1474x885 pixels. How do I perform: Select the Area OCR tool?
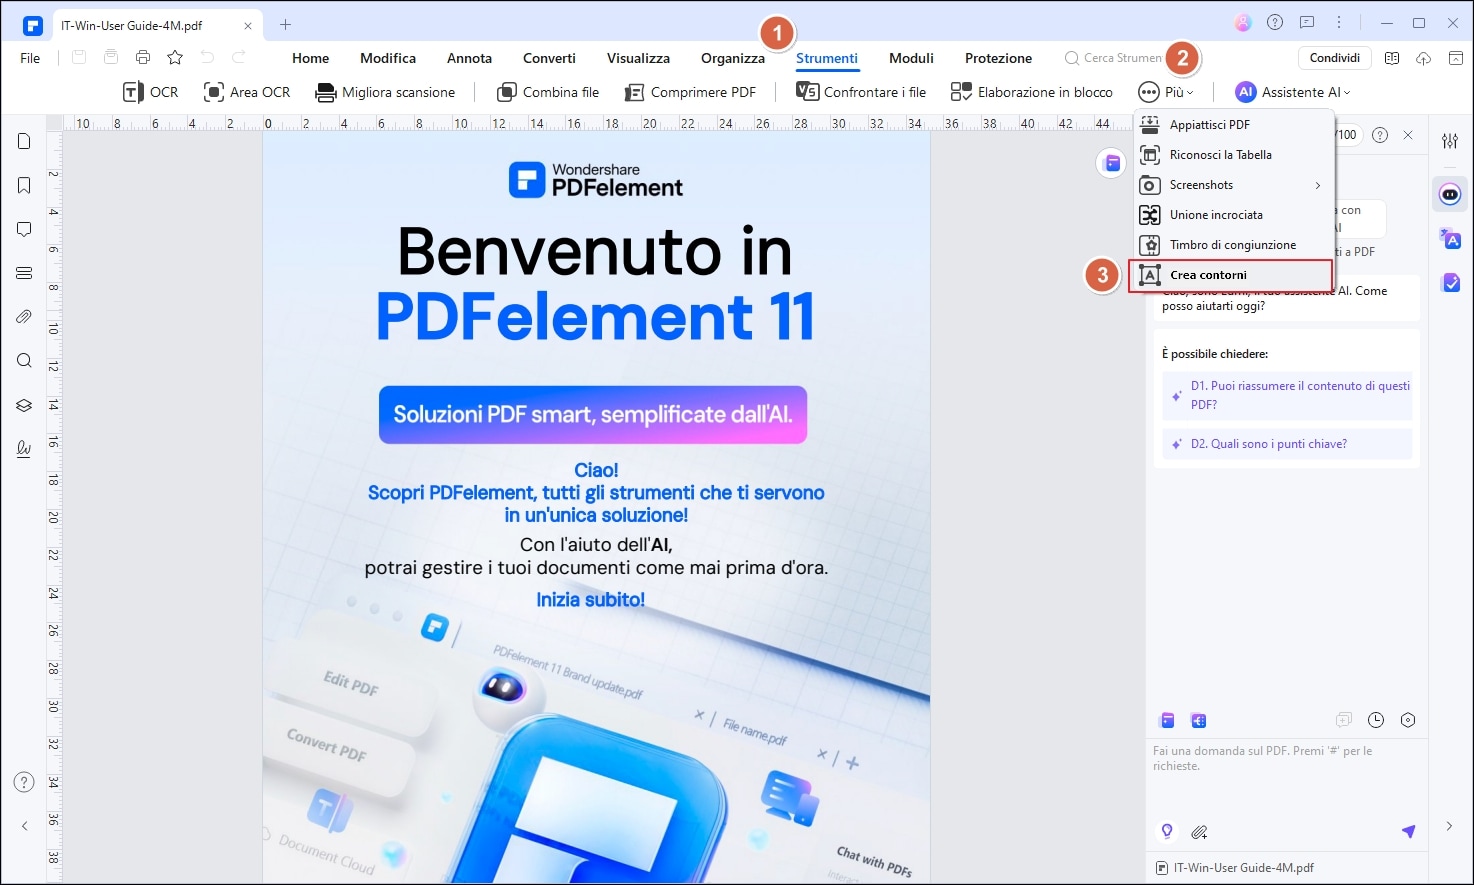coord(246,92)
